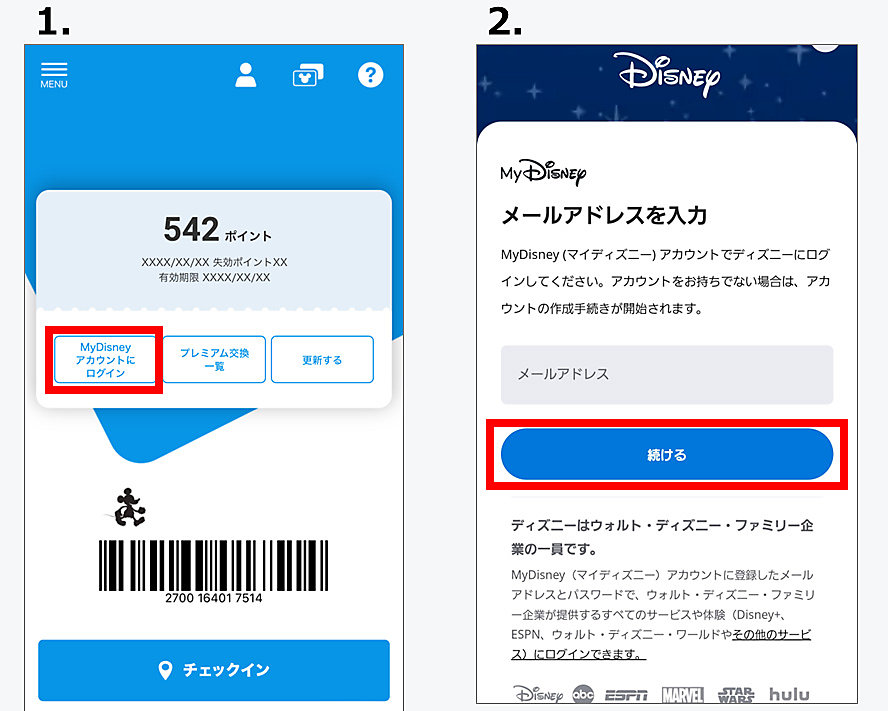This screenshot has height=711, width=888.
Task: Open the MENU hamburger icon
Action: pyautogui.click(x=54, y=75)
